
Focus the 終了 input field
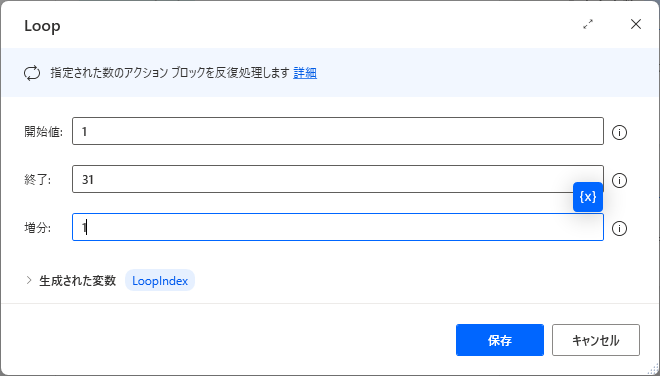click(338, 179)
